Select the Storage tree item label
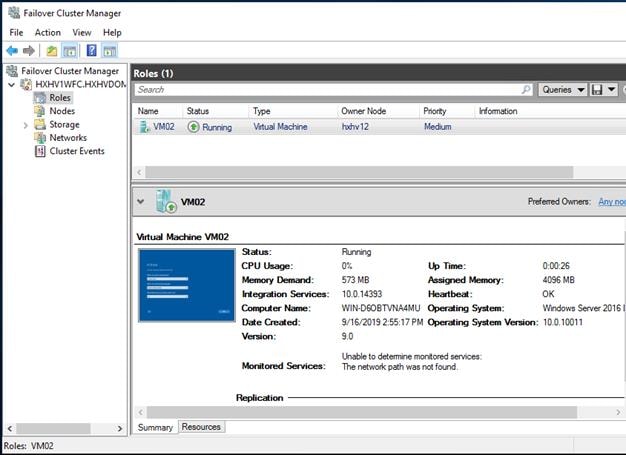 pos(64,125)
